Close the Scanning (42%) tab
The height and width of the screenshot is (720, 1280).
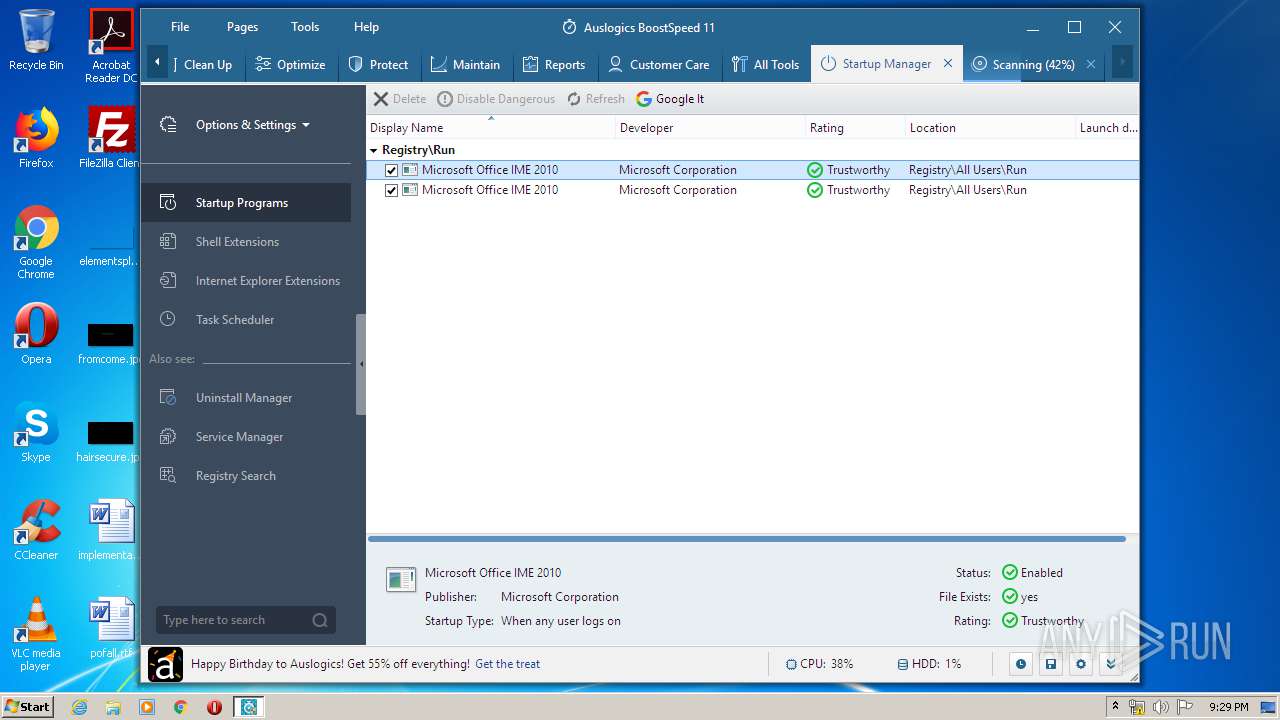tap(1091, 64)
